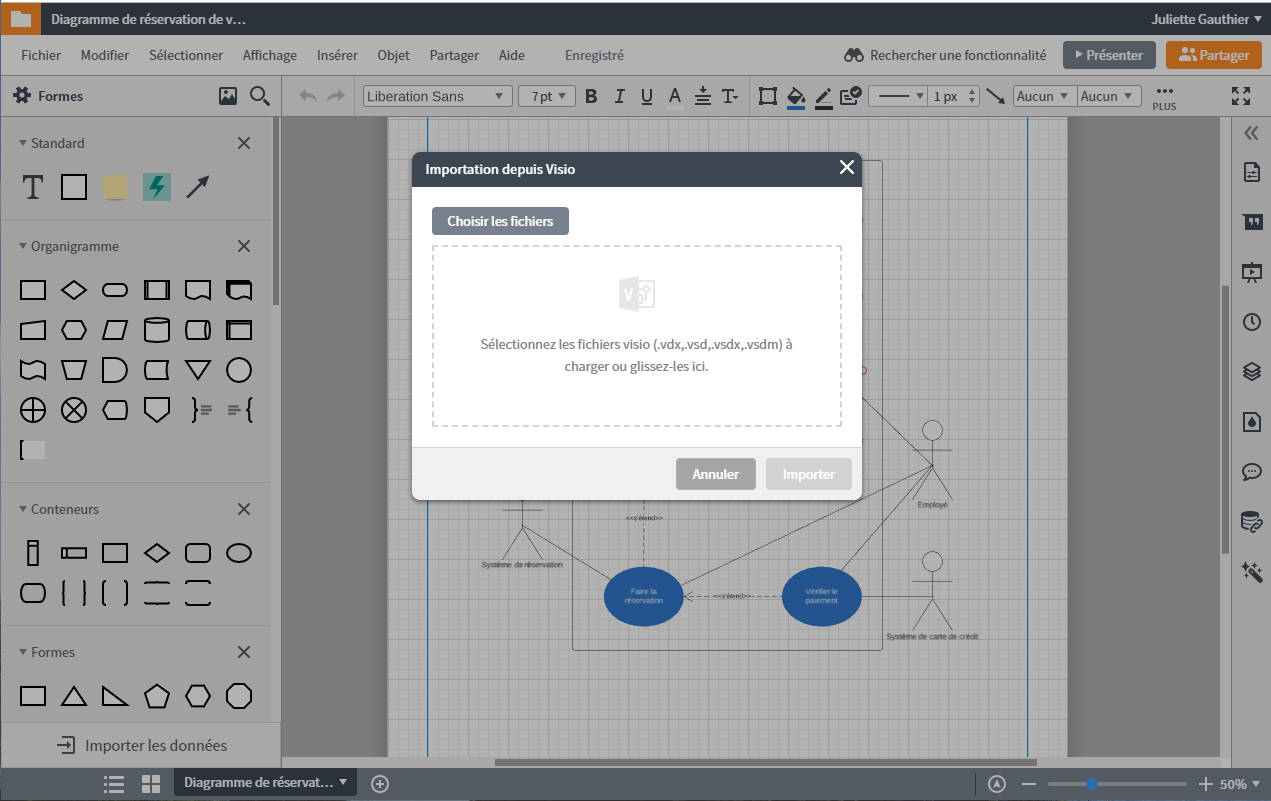1271x801 pixels.
Task: Open the Comments panel in right sidebar
Action: (x=1251, y=472)
